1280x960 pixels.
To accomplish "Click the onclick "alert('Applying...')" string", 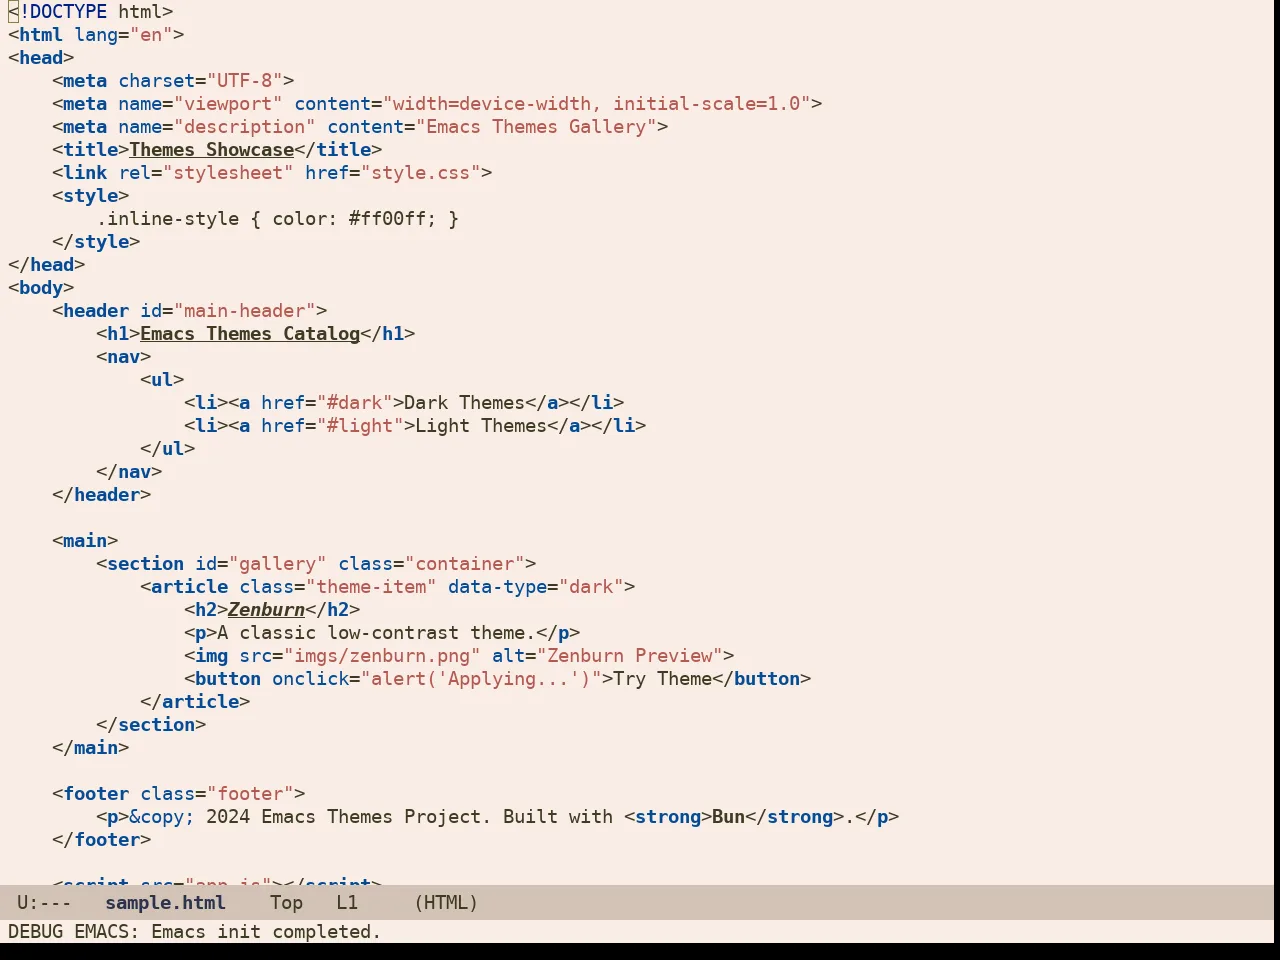I will click(x=481, y=679).
